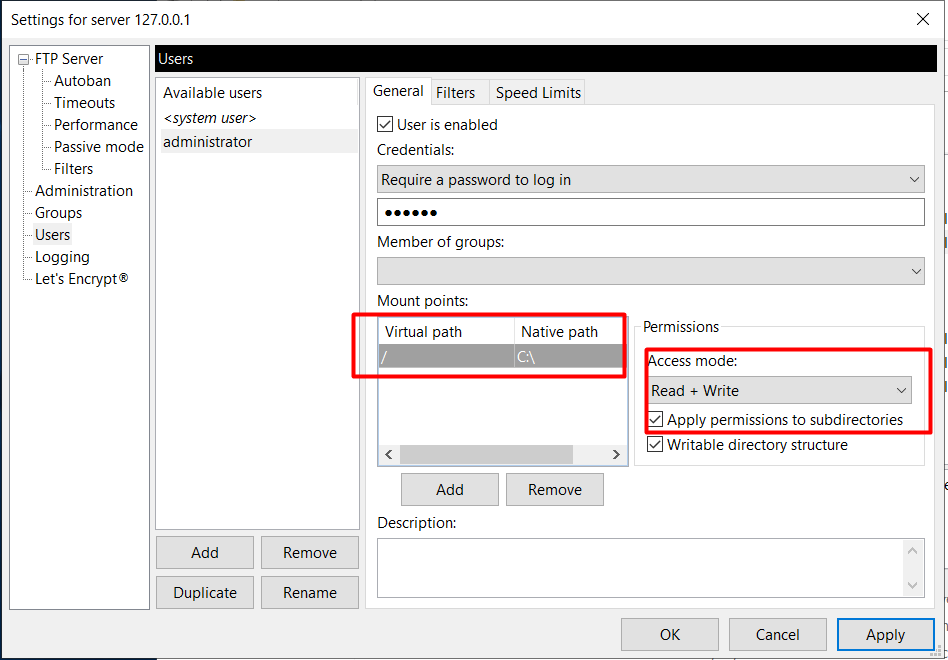Open the Member of groups dropdown
Screen dimensions: 948x660
click(x=651, y=271)
